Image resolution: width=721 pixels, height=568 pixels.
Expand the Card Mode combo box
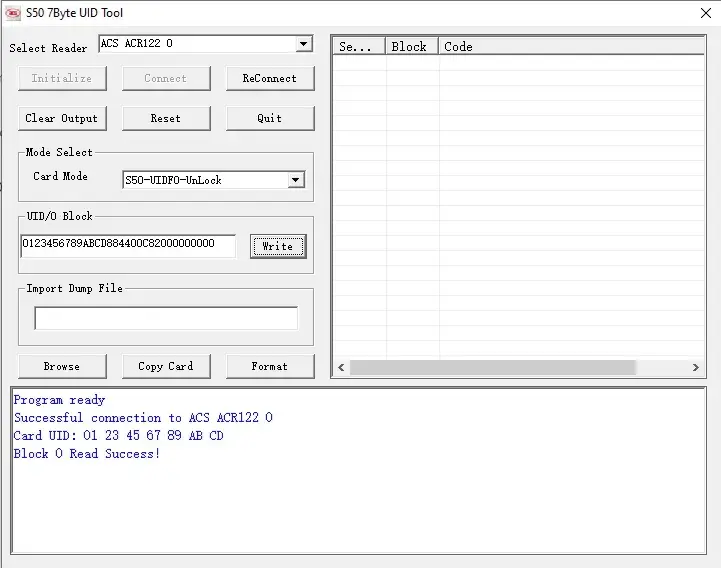click(295, 181)
